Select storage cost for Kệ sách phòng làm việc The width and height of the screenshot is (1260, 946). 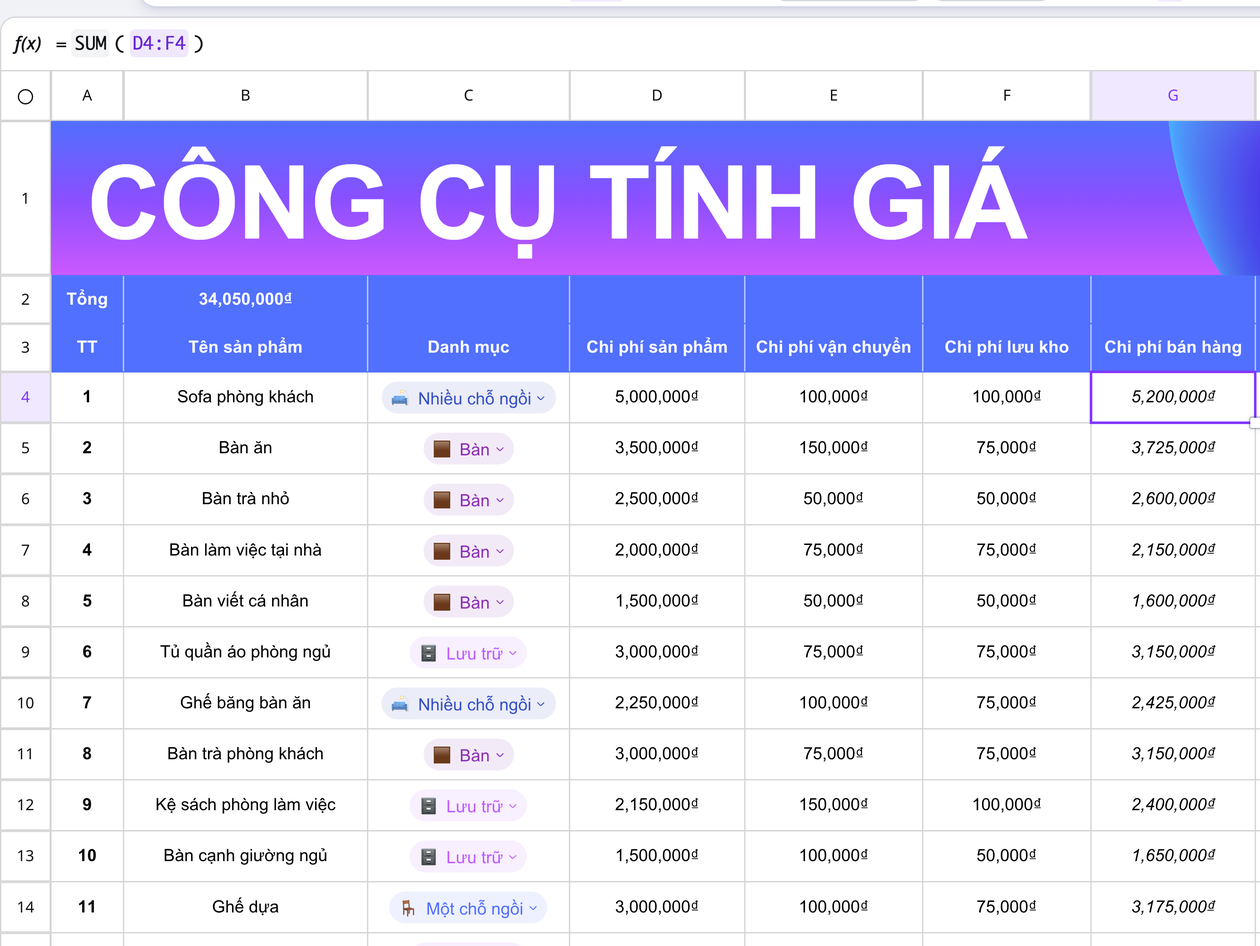[1007, 805]
